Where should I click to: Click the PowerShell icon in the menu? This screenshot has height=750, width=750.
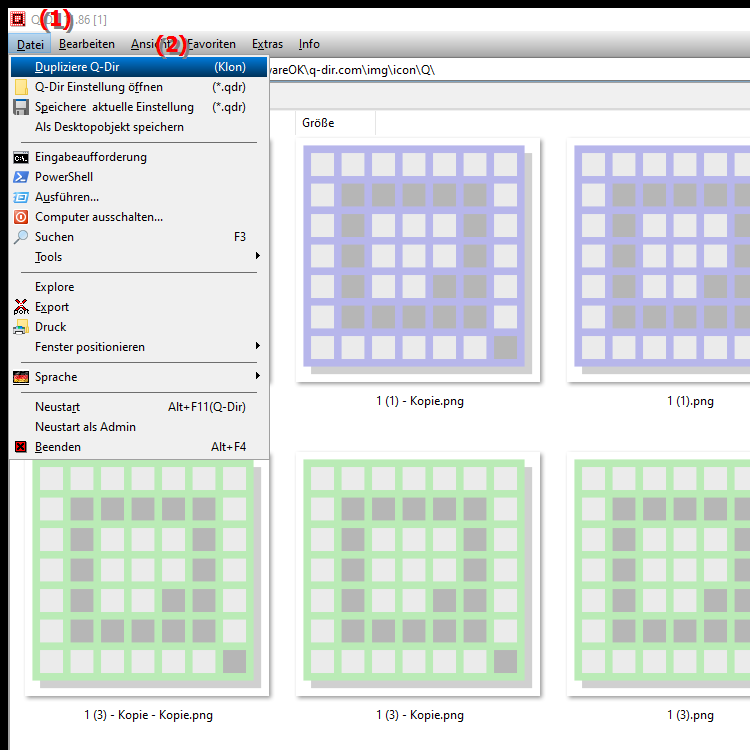pos(21,177)
